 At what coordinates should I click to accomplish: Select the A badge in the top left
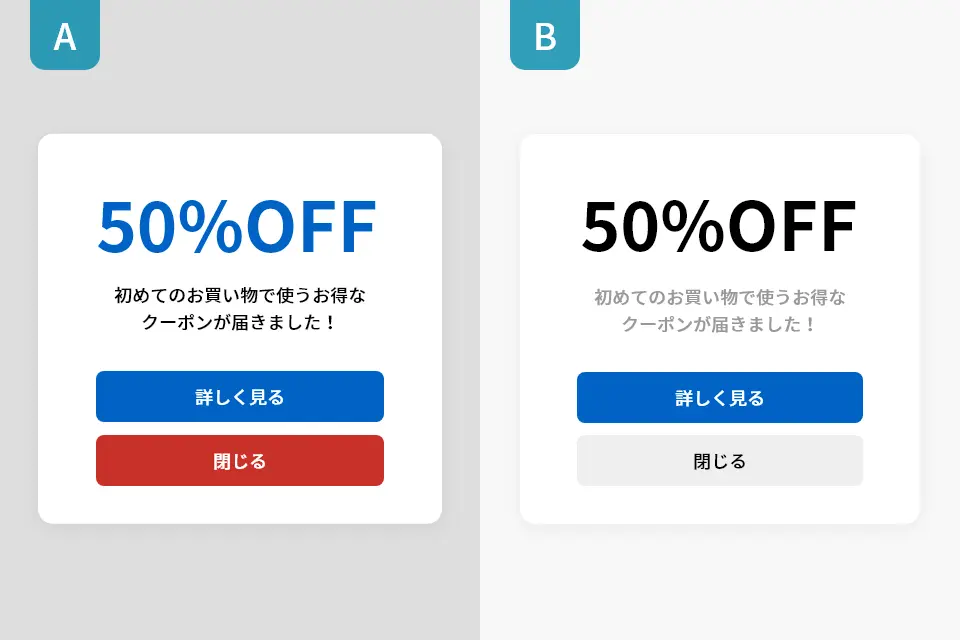65,35
